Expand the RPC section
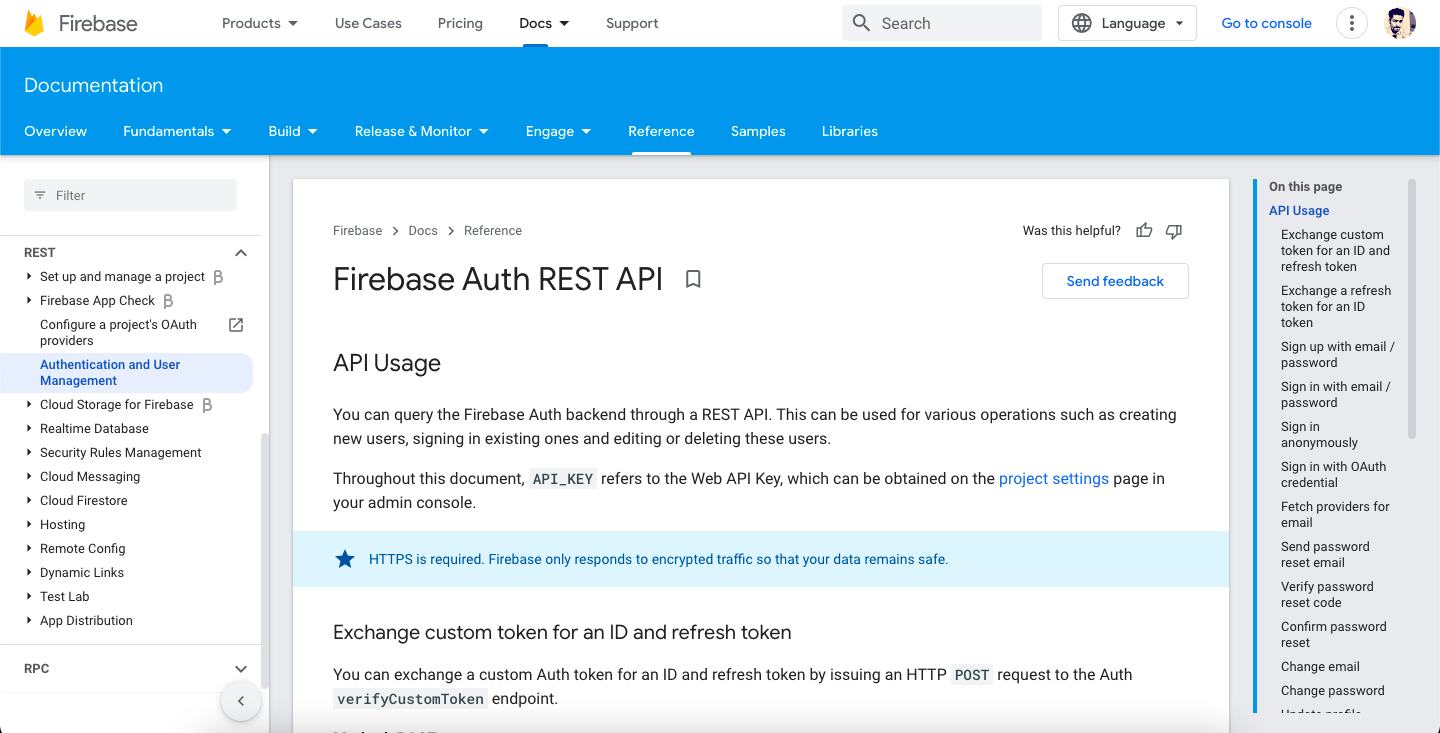1440x733 pixels. point(240,669)
